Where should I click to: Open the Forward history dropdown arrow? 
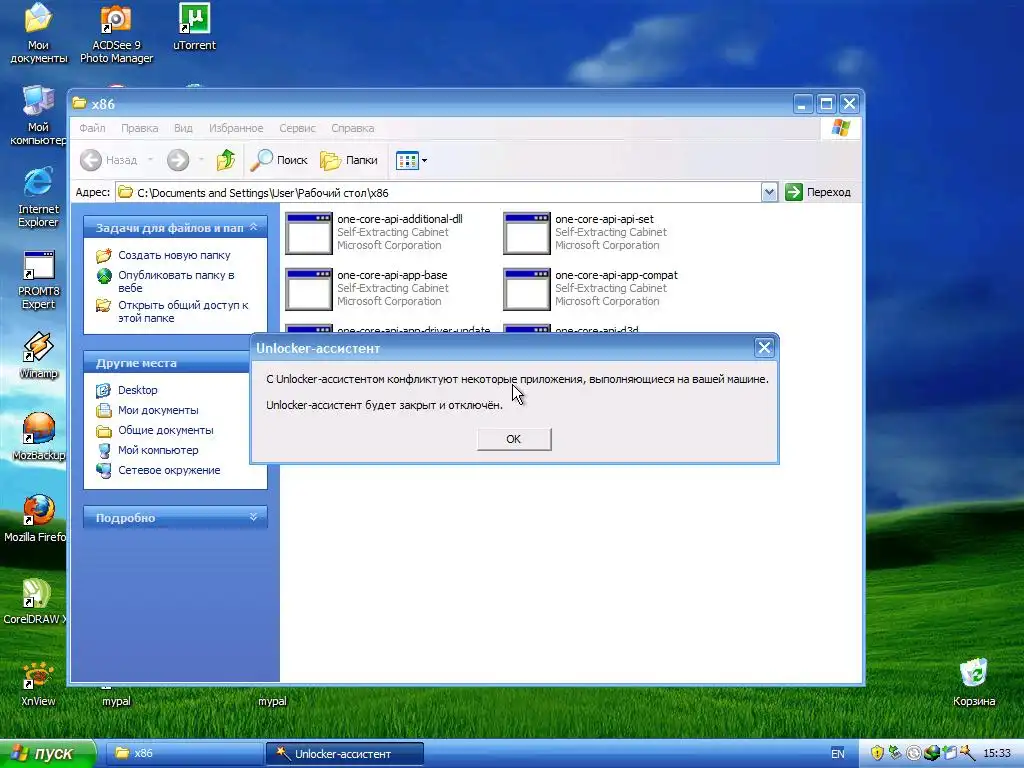pyautogui.click(x=200, y=160)
